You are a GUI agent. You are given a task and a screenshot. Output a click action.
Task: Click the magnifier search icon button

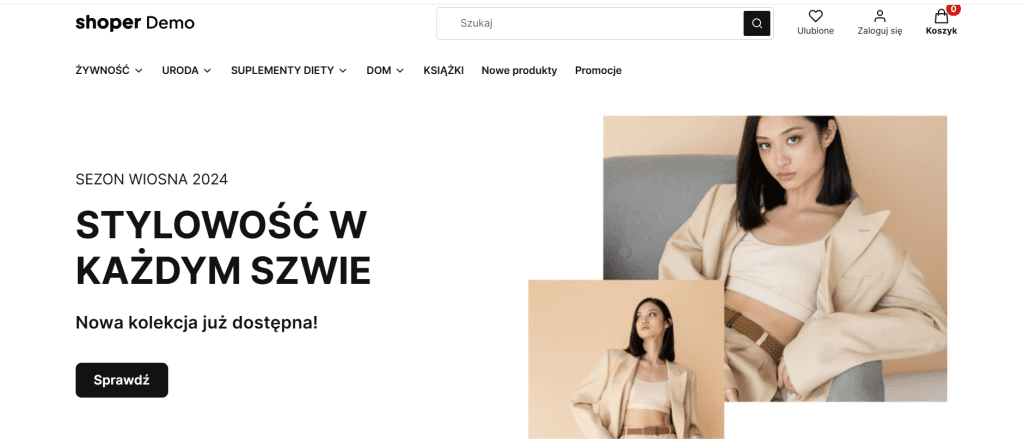point(756,24)
